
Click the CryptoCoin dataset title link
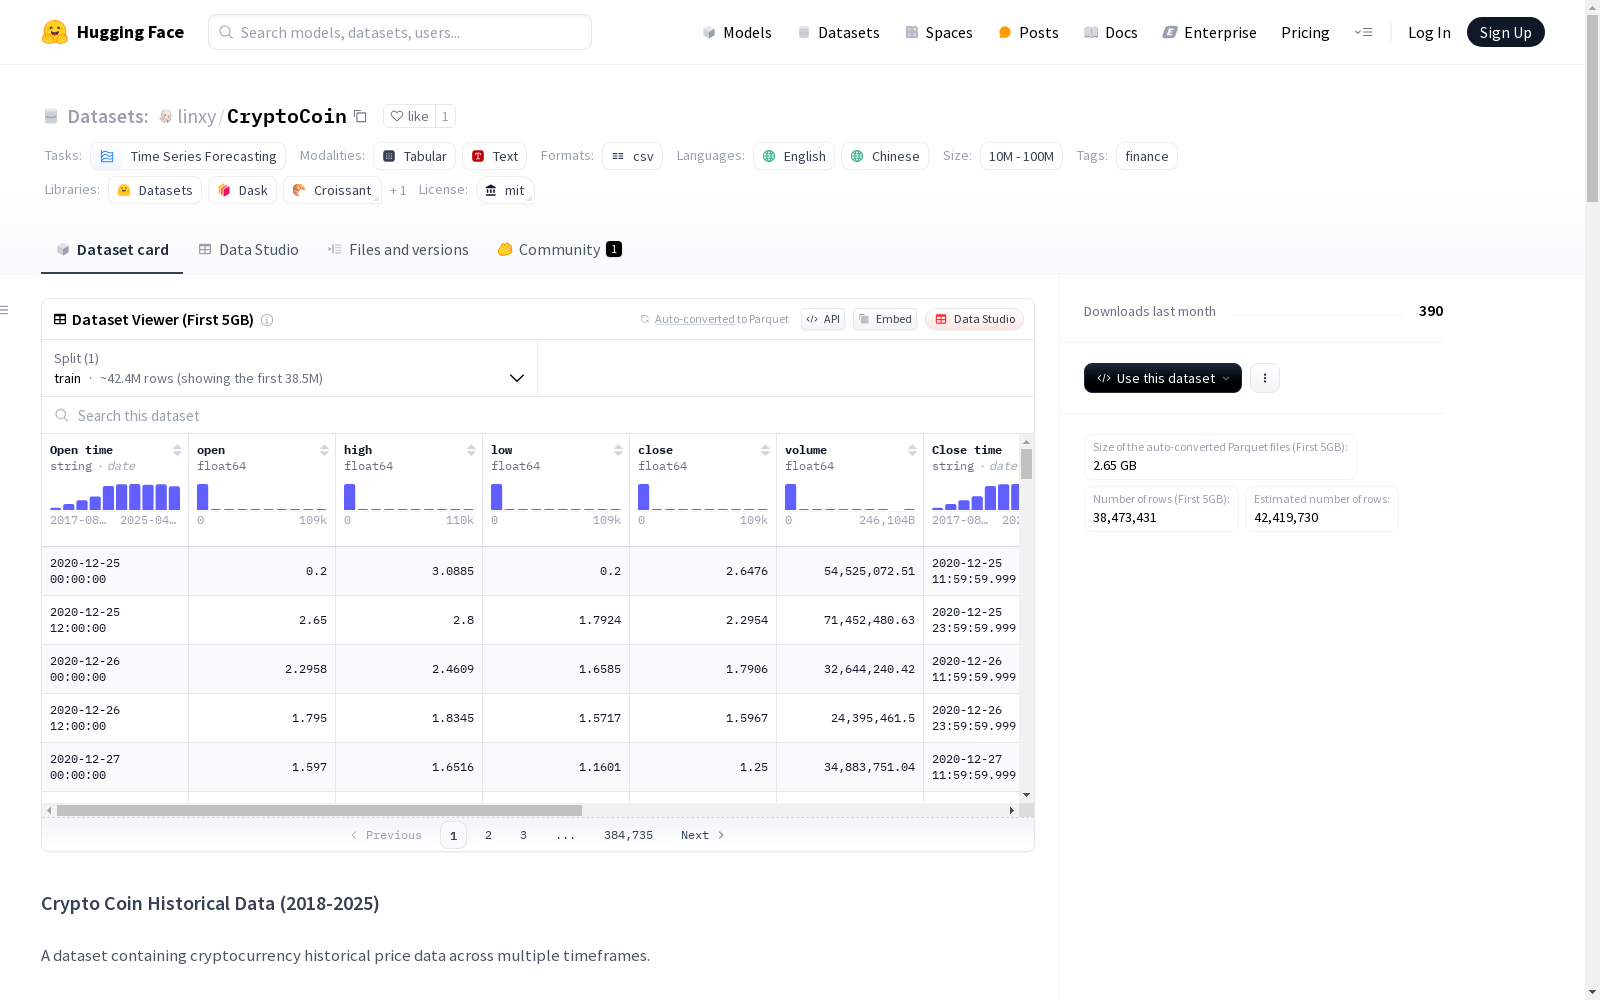[287, 116]
